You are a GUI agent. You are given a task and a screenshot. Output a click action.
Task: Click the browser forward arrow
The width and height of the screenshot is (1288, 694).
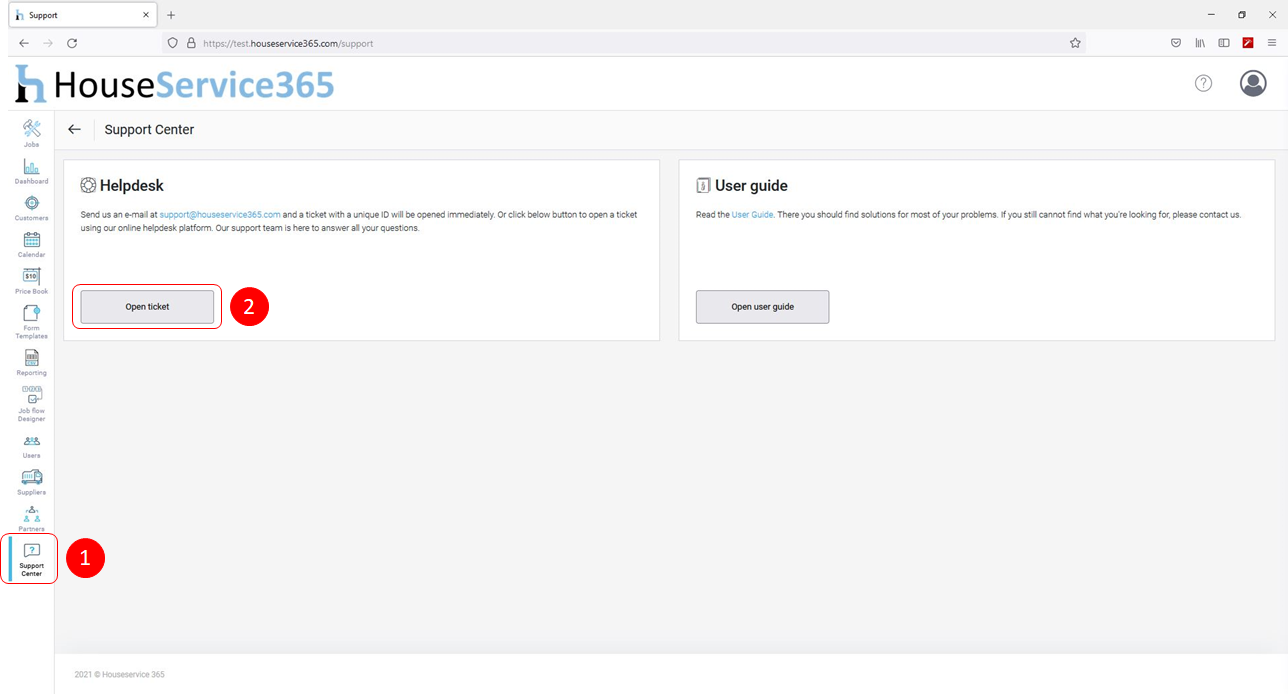tap(48, 43)
